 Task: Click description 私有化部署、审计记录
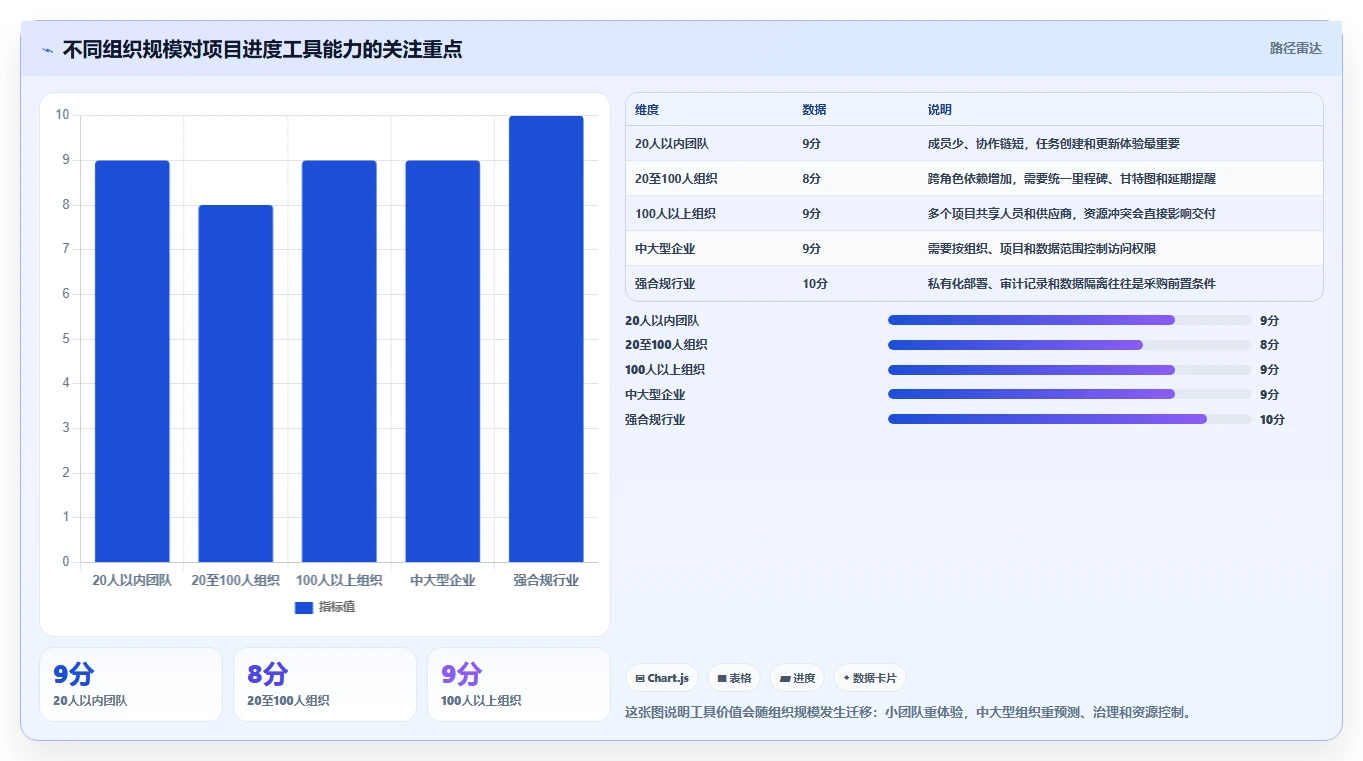point(1071,284)
